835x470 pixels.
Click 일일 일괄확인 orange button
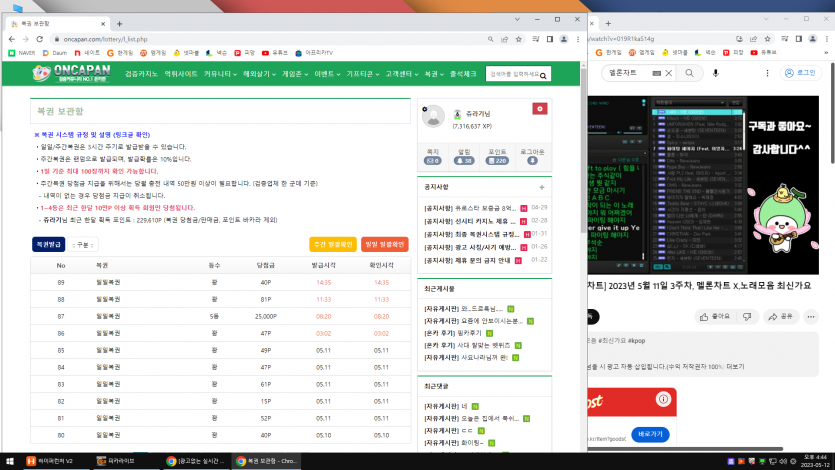(384, 244)
